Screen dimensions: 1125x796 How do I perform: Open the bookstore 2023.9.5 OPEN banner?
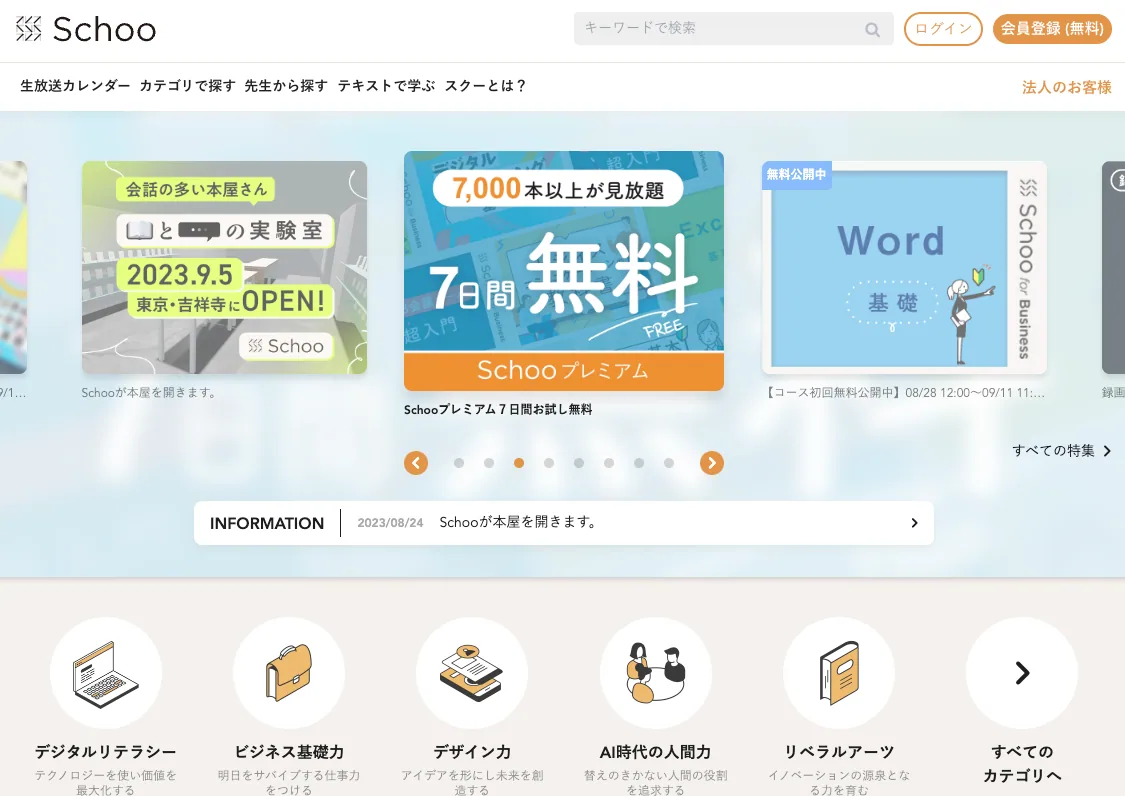224,267
